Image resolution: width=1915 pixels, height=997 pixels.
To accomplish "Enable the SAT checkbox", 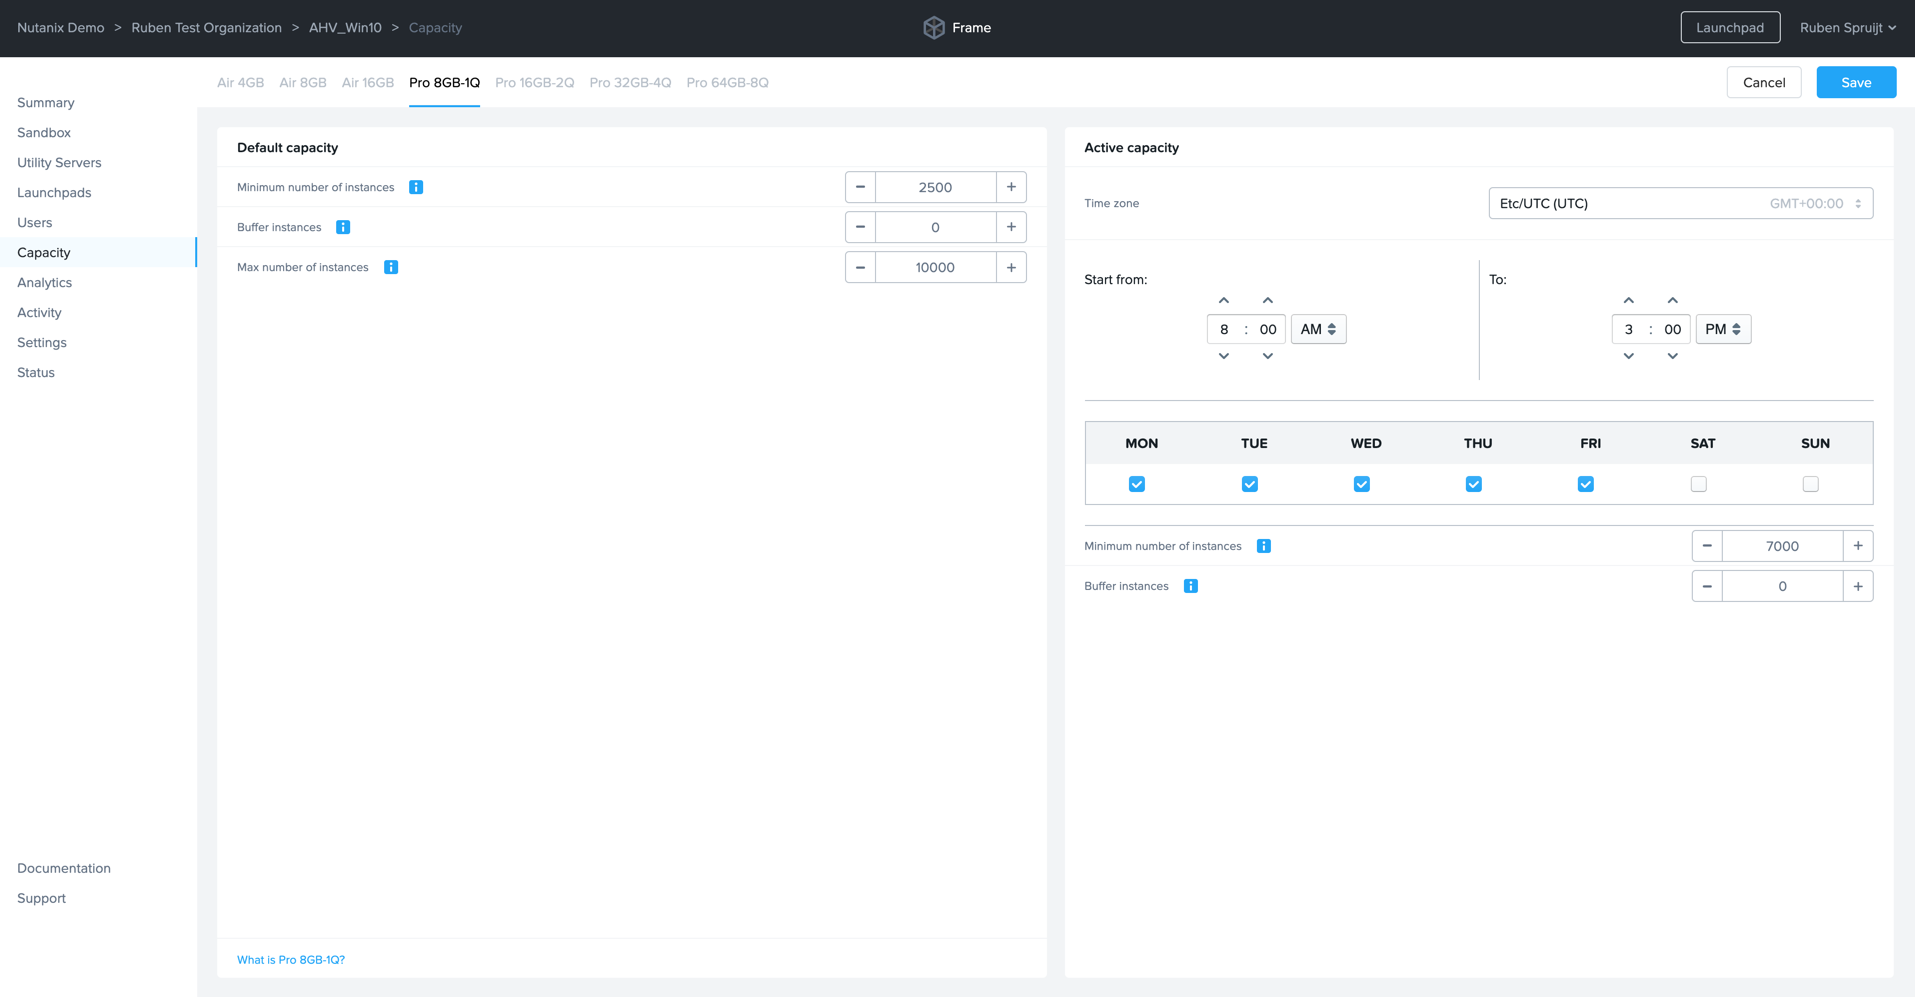I will 1698,484.
